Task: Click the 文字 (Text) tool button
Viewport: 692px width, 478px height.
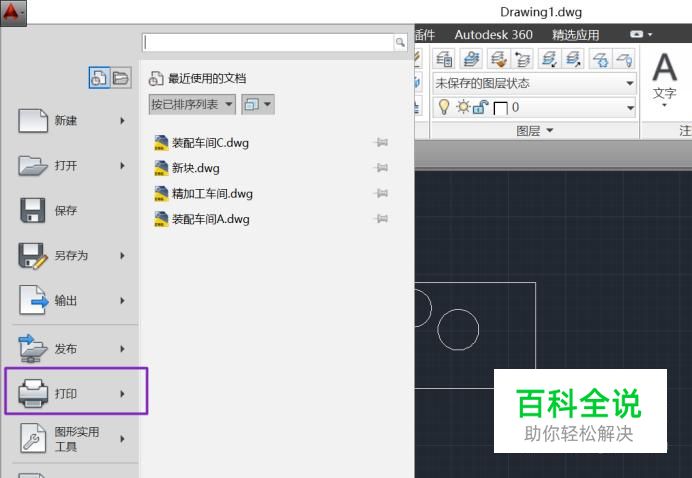Action: coord(664,79)
